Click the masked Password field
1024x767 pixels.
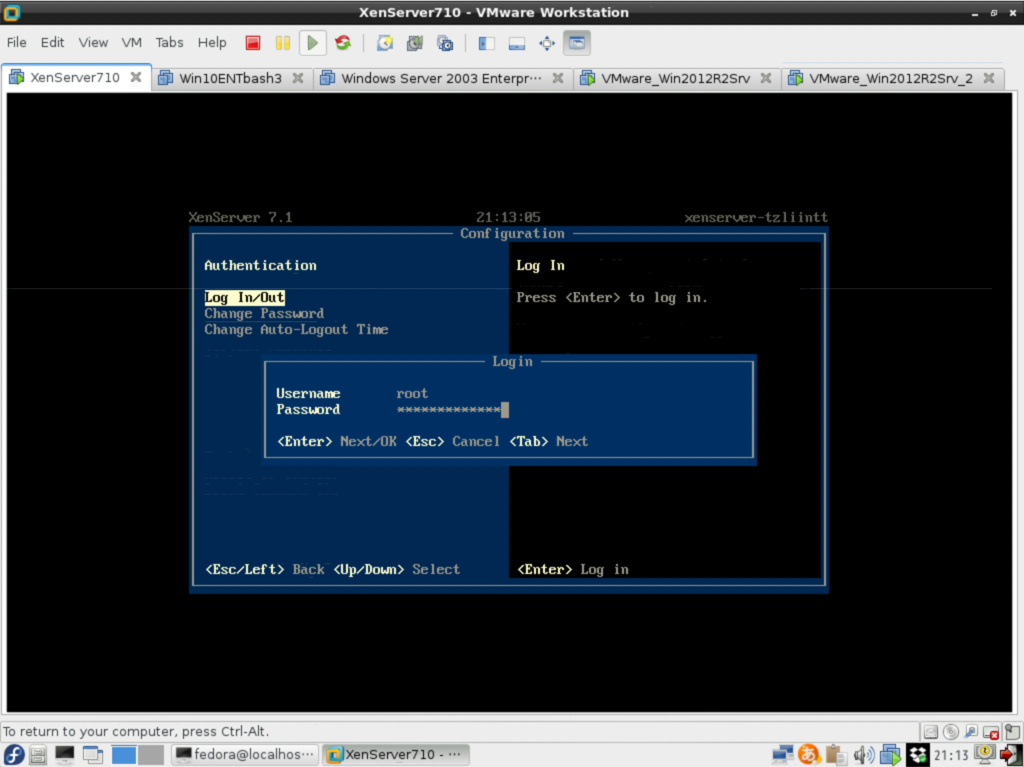coord(453,410)
